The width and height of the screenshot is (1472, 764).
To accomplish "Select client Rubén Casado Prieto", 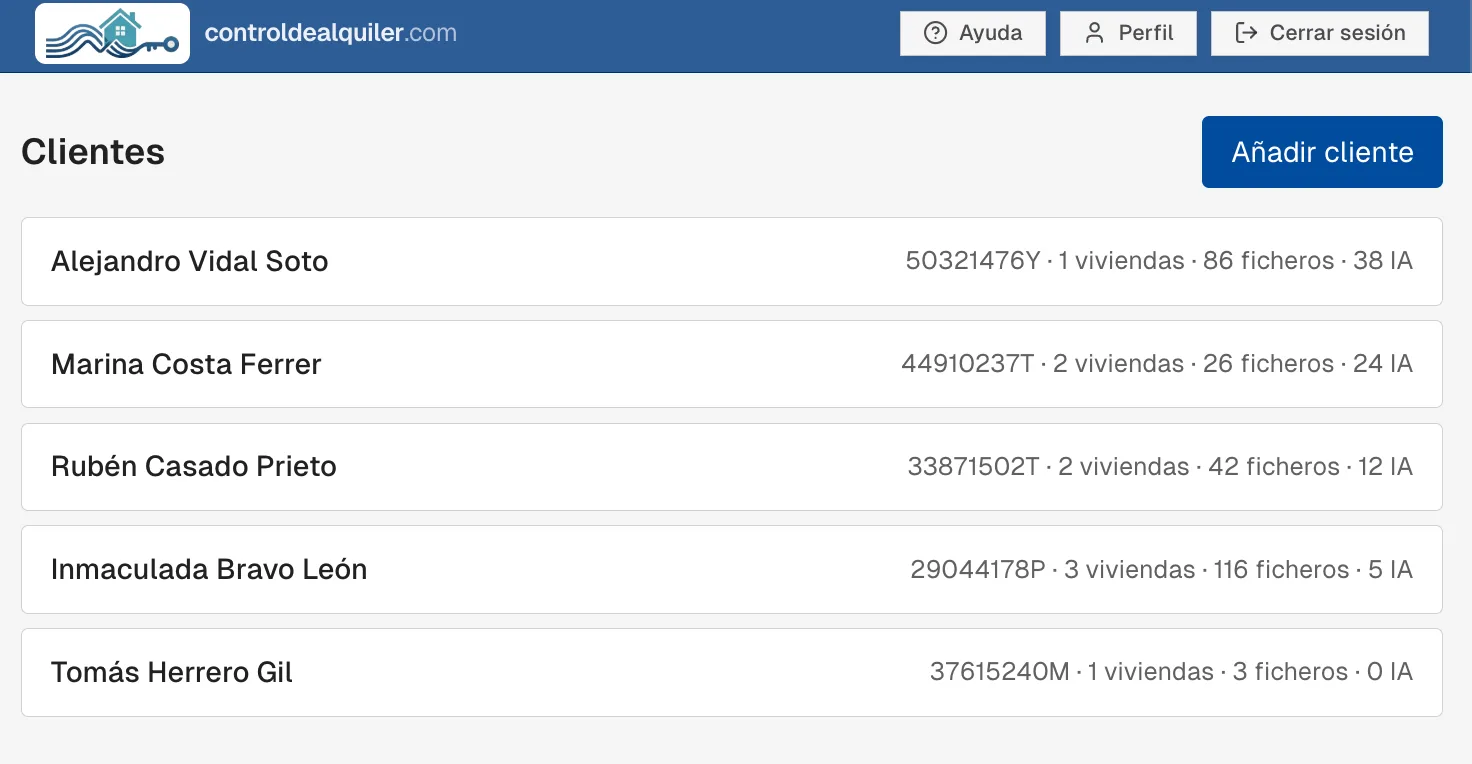I will pyautogui.click(x=732, y=467).
